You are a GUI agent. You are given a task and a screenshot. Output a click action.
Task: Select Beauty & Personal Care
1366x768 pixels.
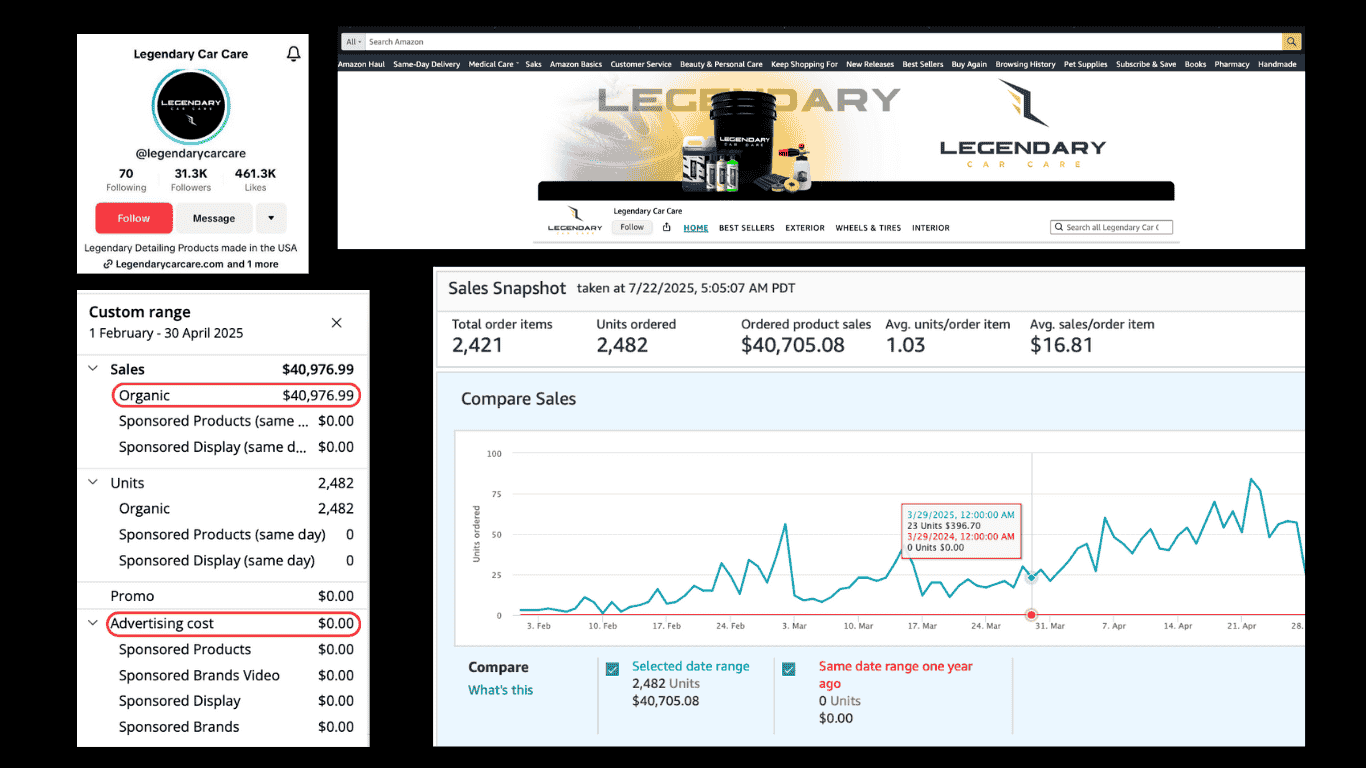point(721,64)
